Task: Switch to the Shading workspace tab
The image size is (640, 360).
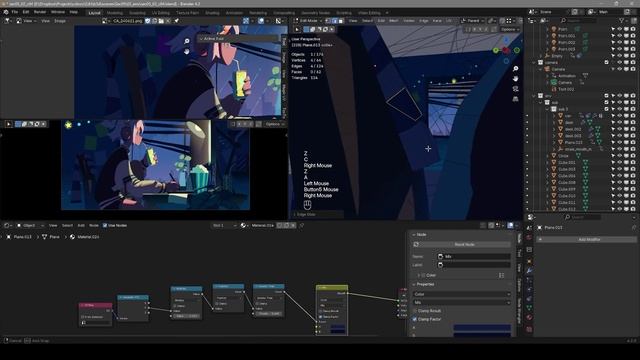Action: 212,13
